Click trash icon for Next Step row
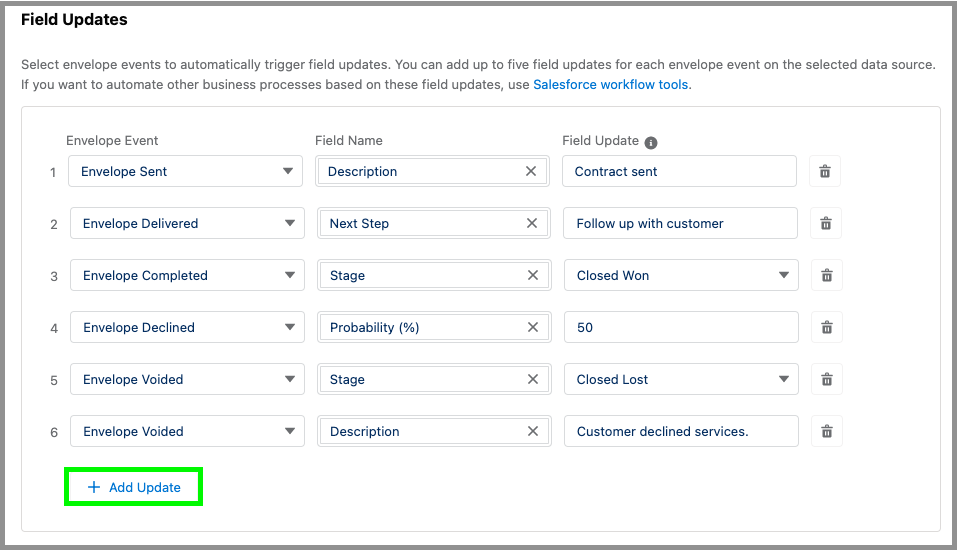Screen dimensions: 958x550 826,223
